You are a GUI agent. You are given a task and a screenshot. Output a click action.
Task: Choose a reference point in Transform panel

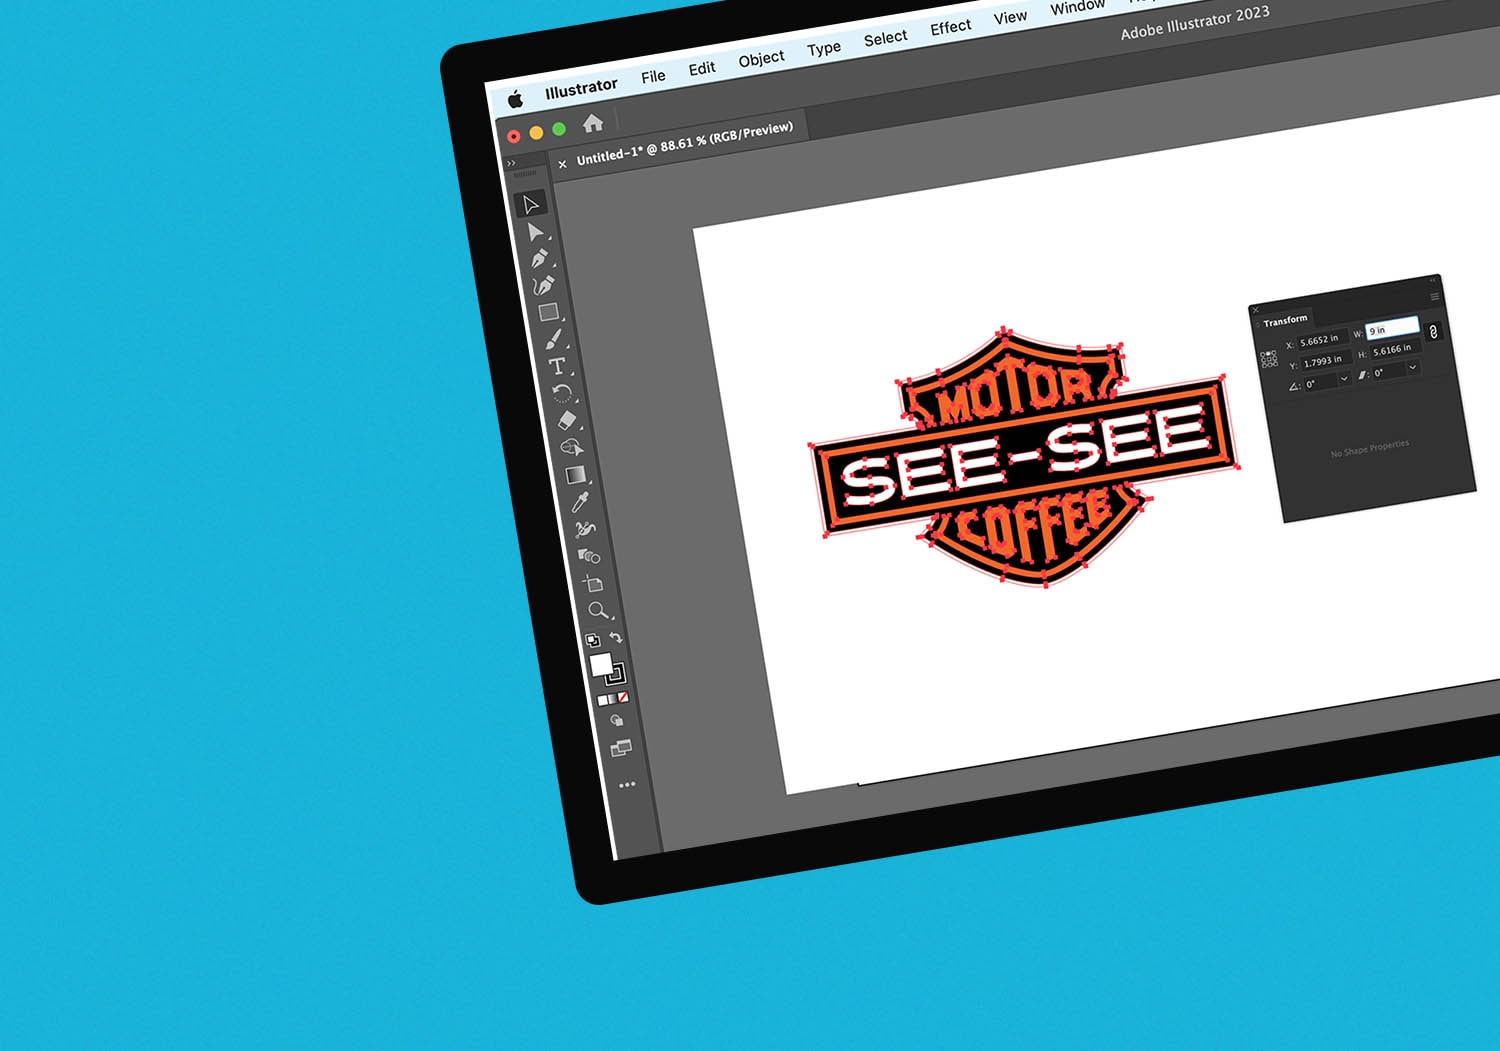pos(1269,359)
